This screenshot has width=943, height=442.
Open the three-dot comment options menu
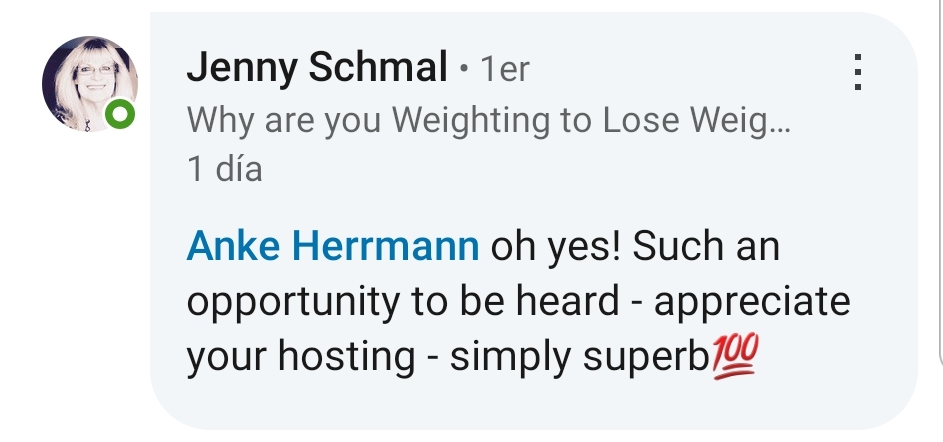855,71
